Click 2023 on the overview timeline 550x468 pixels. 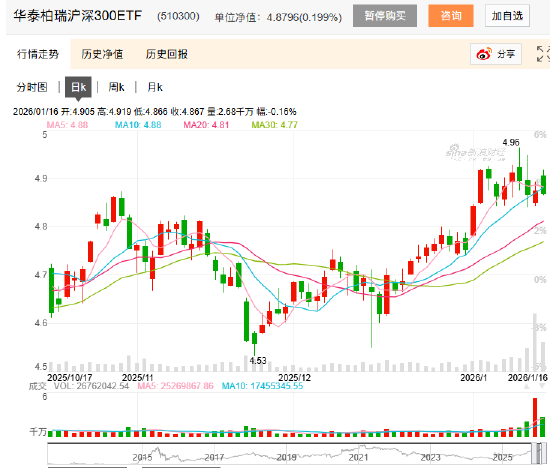430,457
